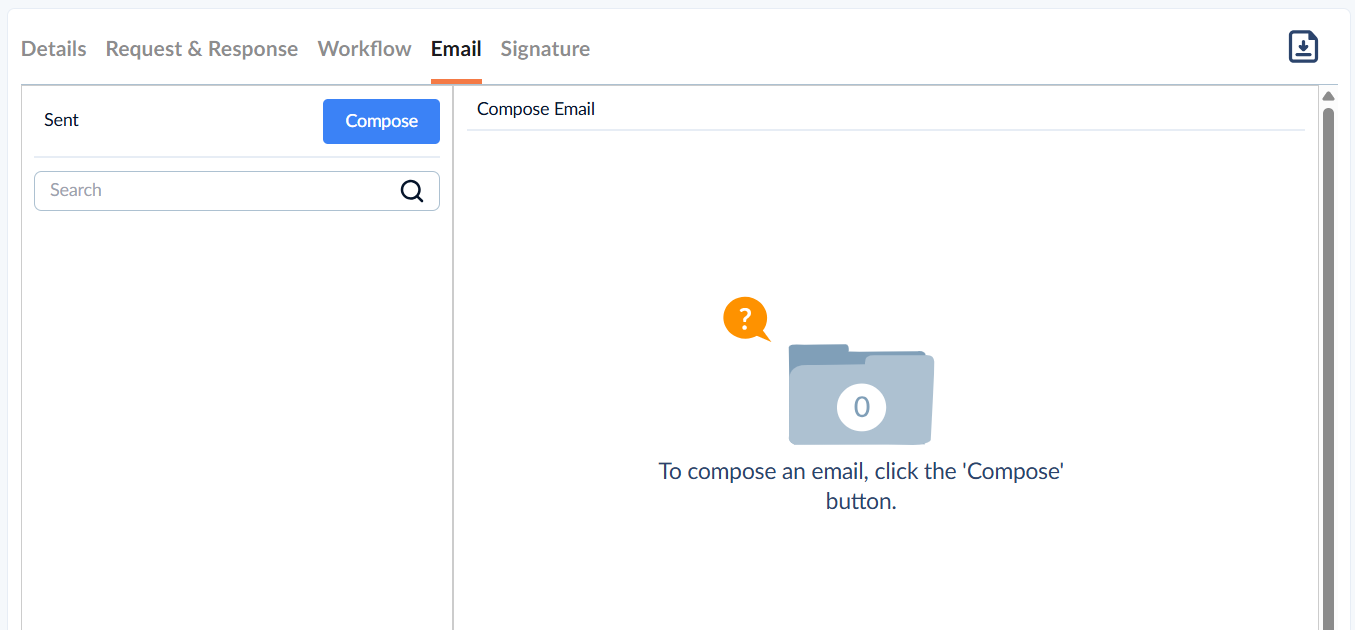Go to the Signature tab
Screen dimensions: 1355x630
[545, 49]
